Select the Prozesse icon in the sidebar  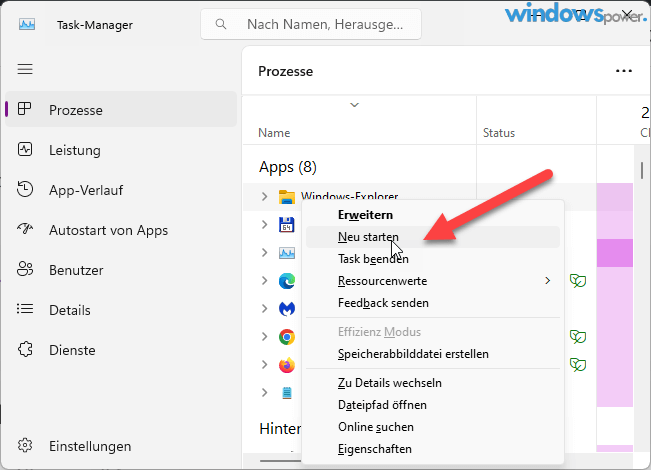tap(24, 109)
